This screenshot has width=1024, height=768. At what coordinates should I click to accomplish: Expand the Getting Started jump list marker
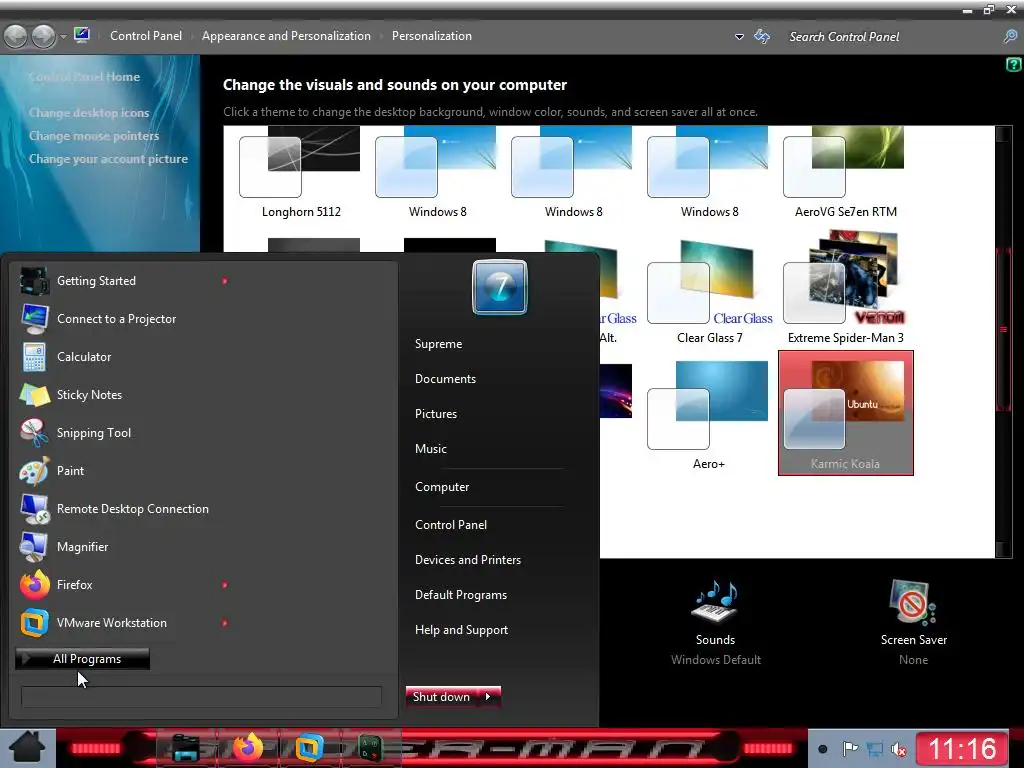225,281
